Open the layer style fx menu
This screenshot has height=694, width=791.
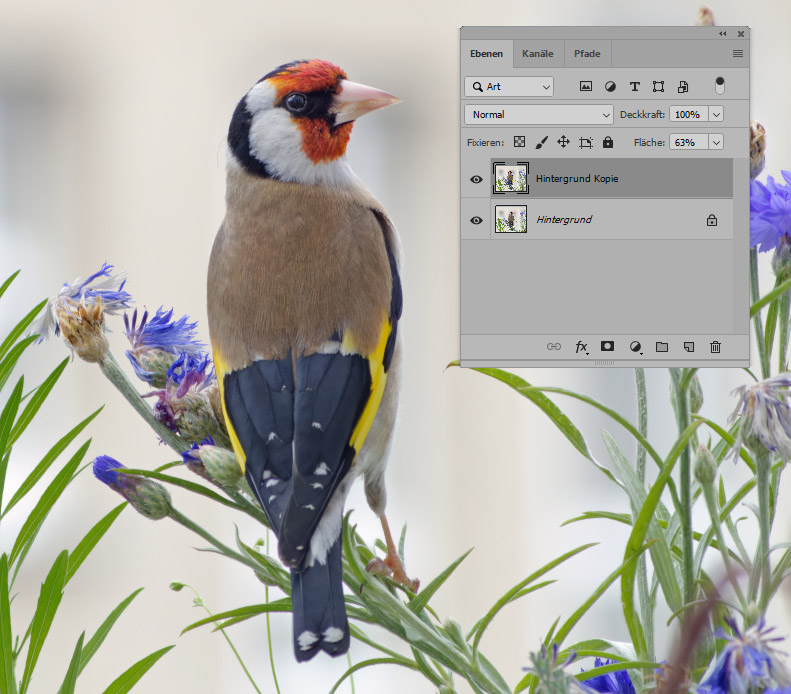pos(581,347)
